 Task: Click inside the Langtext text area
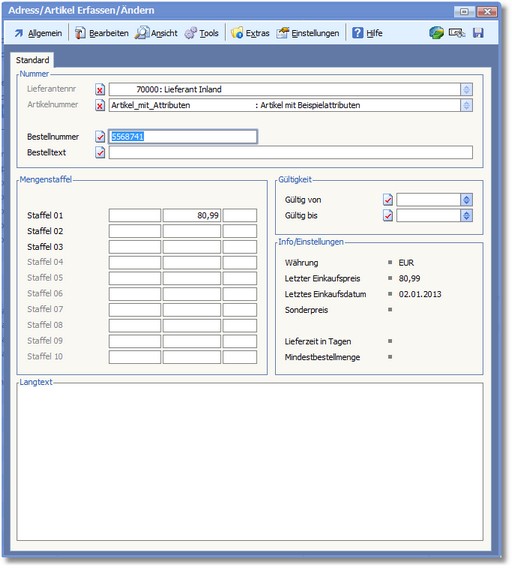(x=250, y=462)
